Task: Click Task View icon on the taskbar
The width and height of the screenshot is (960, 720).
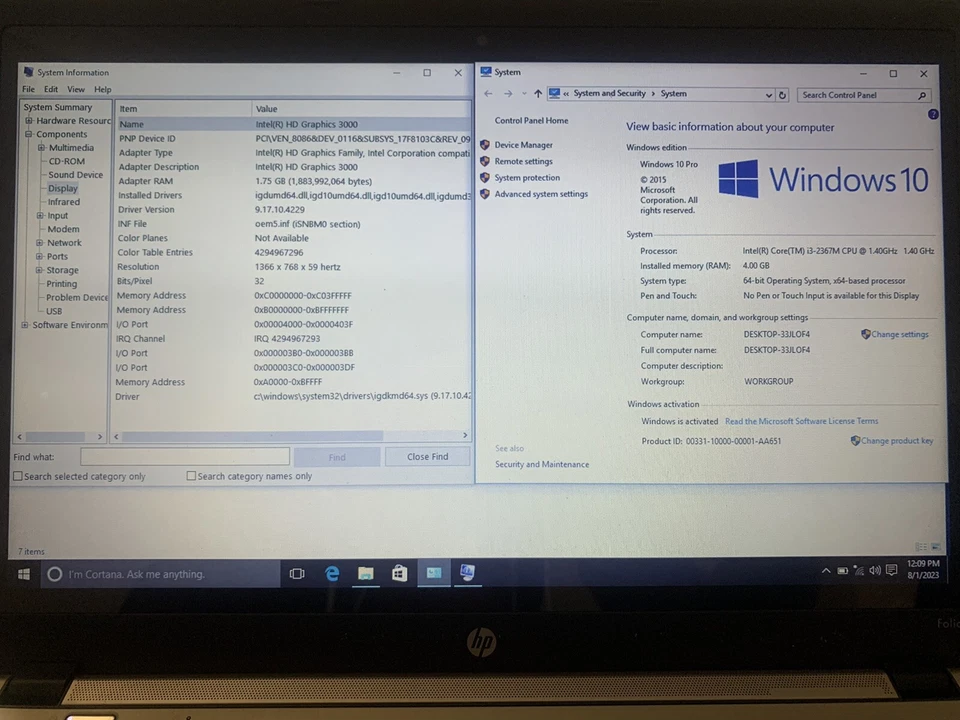Action: click(296, 573)
